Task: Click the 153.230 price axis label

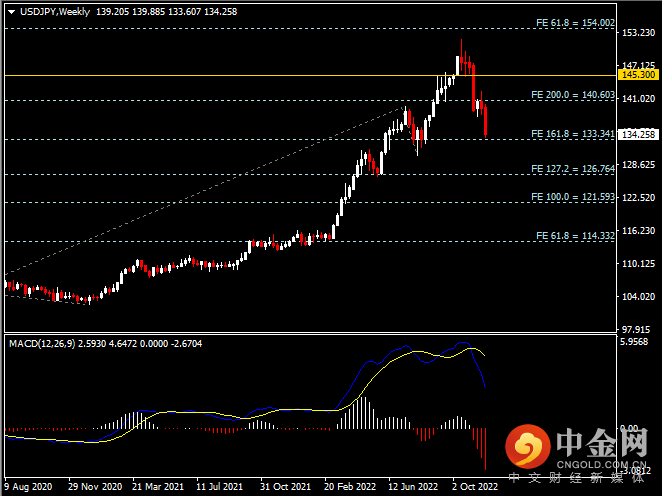Action: click(634, 33)
